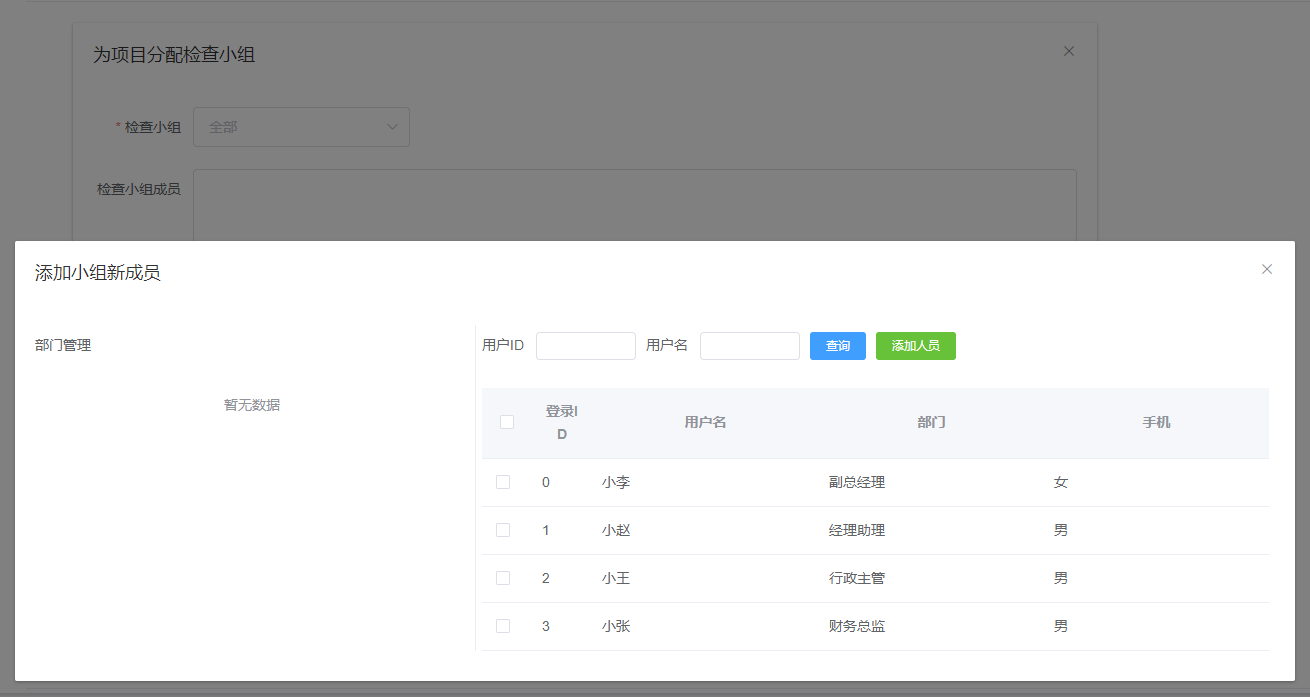The height and width of the screenshot is (697, 1310).
Task: Click the green 添加人员 button
Action: [x=915, y=345]
